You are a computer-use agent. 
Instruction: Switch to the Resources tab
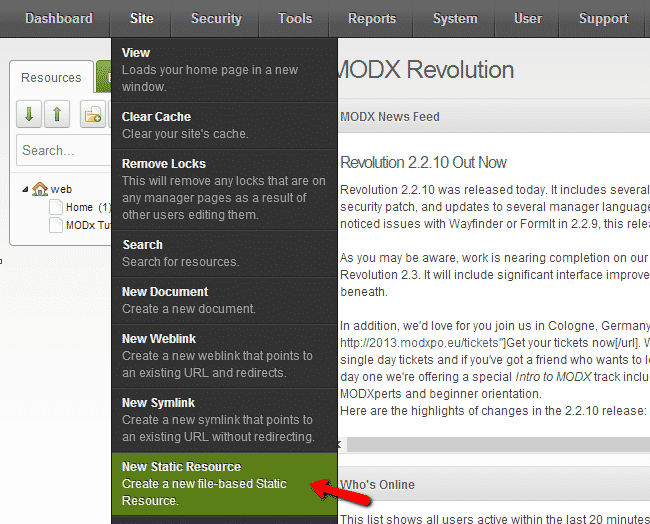(51, 78)
